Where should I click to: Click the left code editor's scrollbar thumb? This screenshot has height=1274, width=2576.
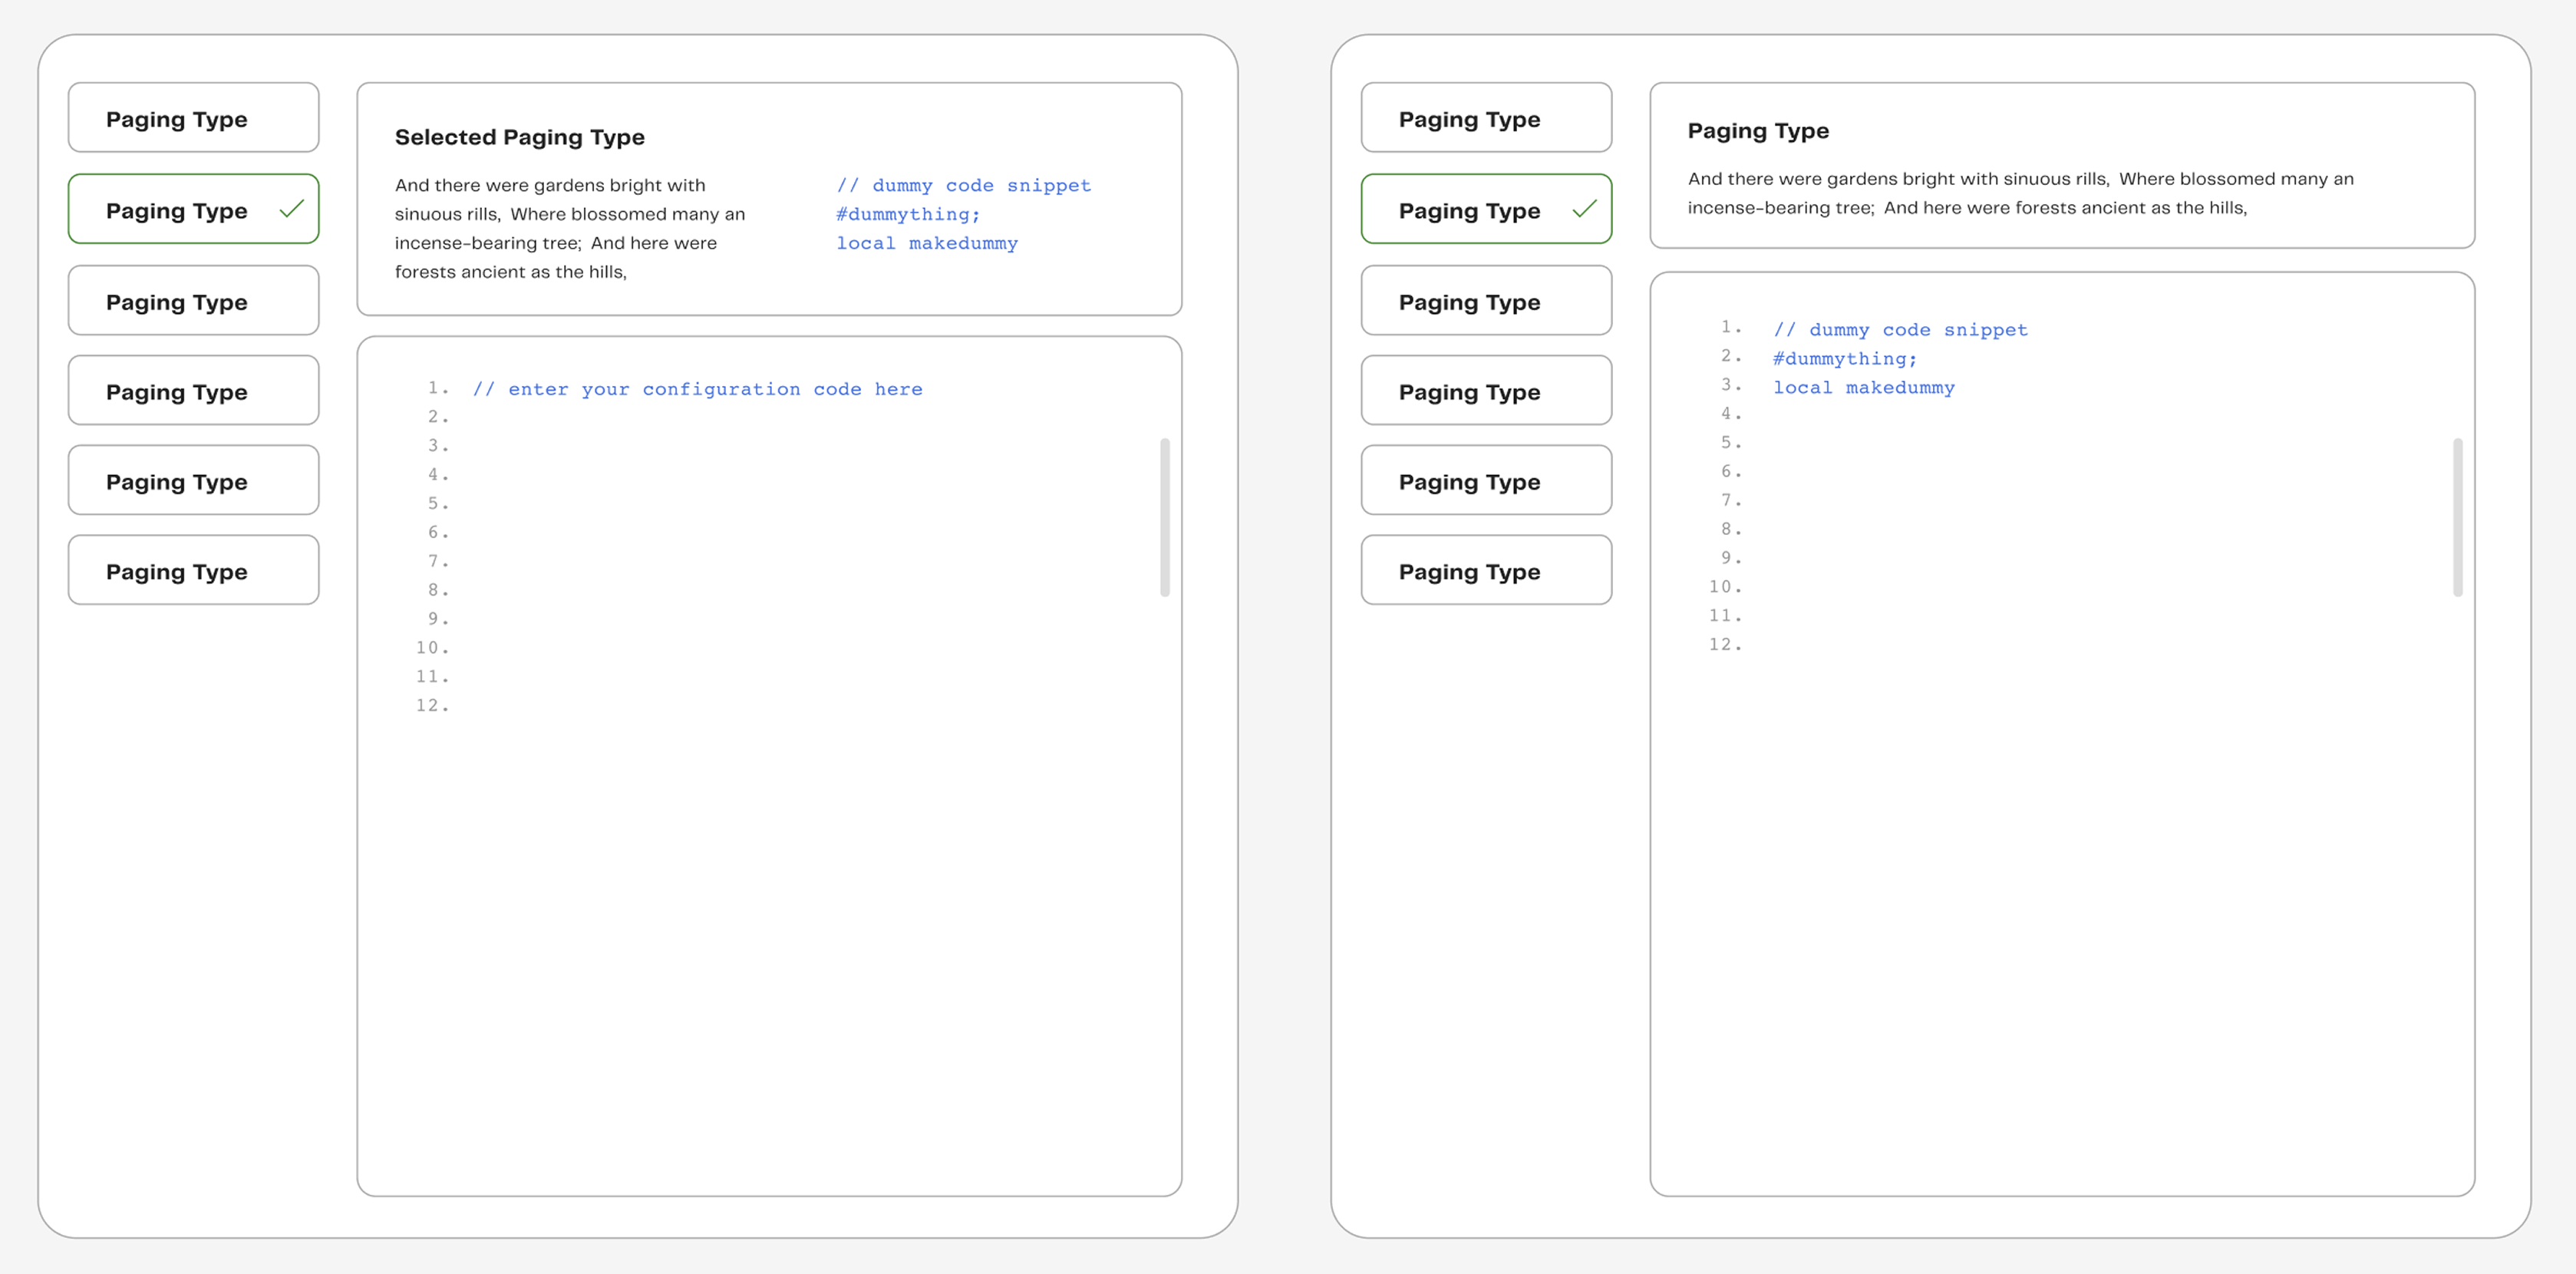(1165, 517)
